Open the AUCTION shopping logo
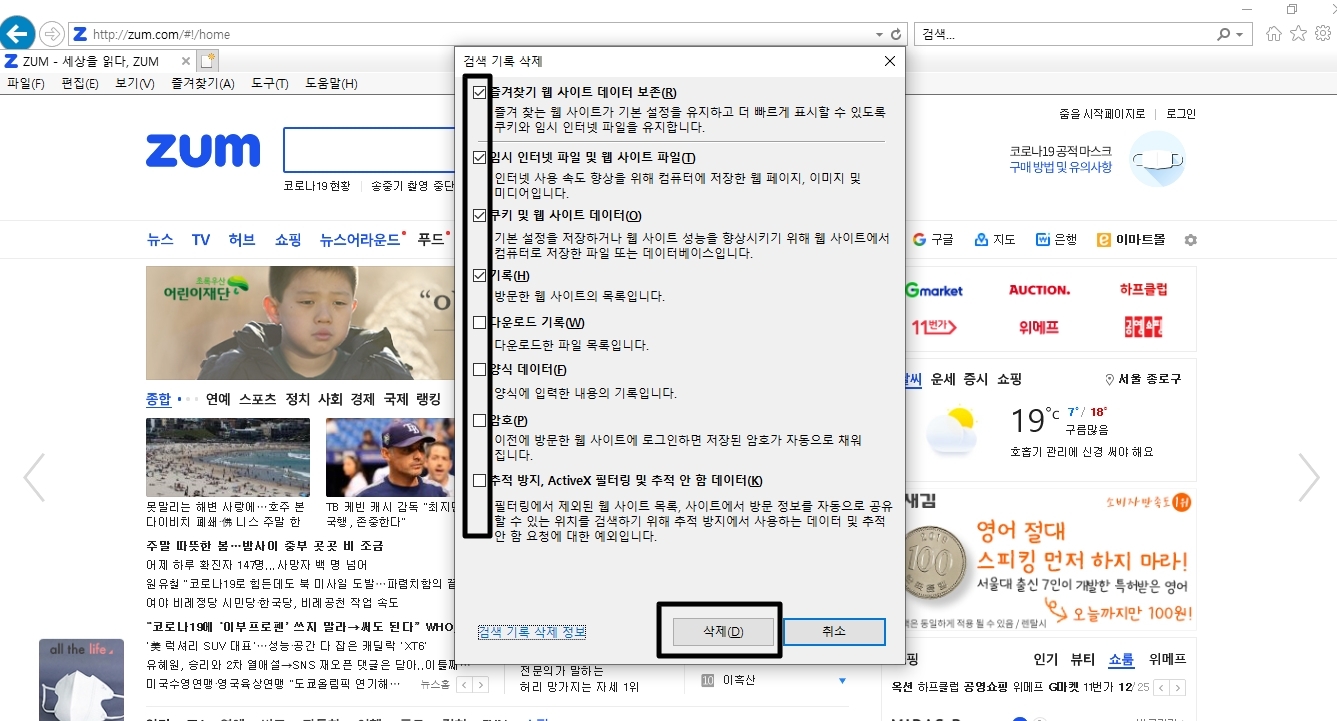Image resolution: width=1337 pixels, height=721 pixels. [1039, 290]
